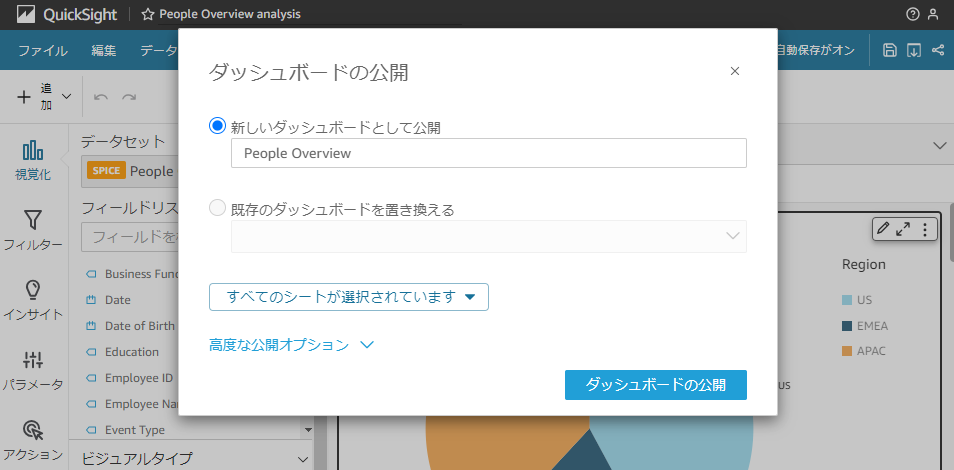Click the dashboard name input field
Viewport: 954px width, 470px height.
tap(489, 153)
